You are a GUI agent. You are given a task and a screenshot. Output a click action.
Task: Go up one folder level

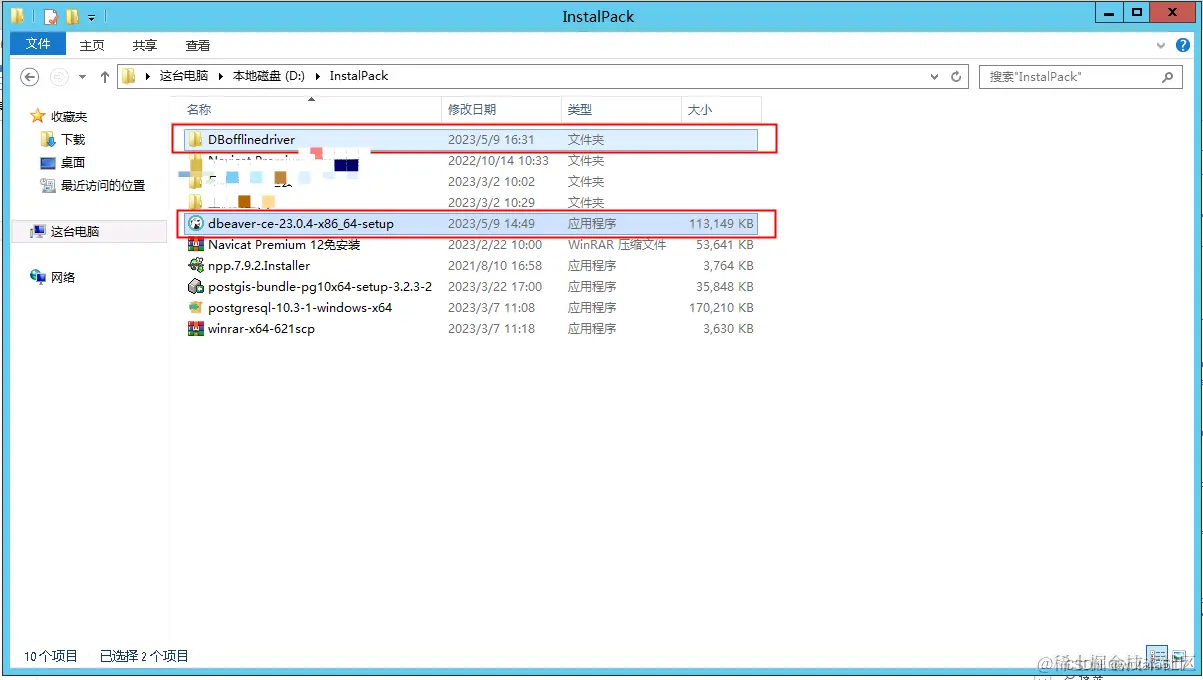click(x=105, y=76)
